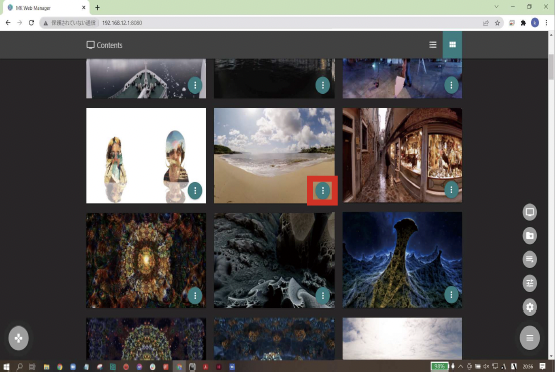
Task: Select the golden kaleidoscope thumbnail
Action: 146,261
